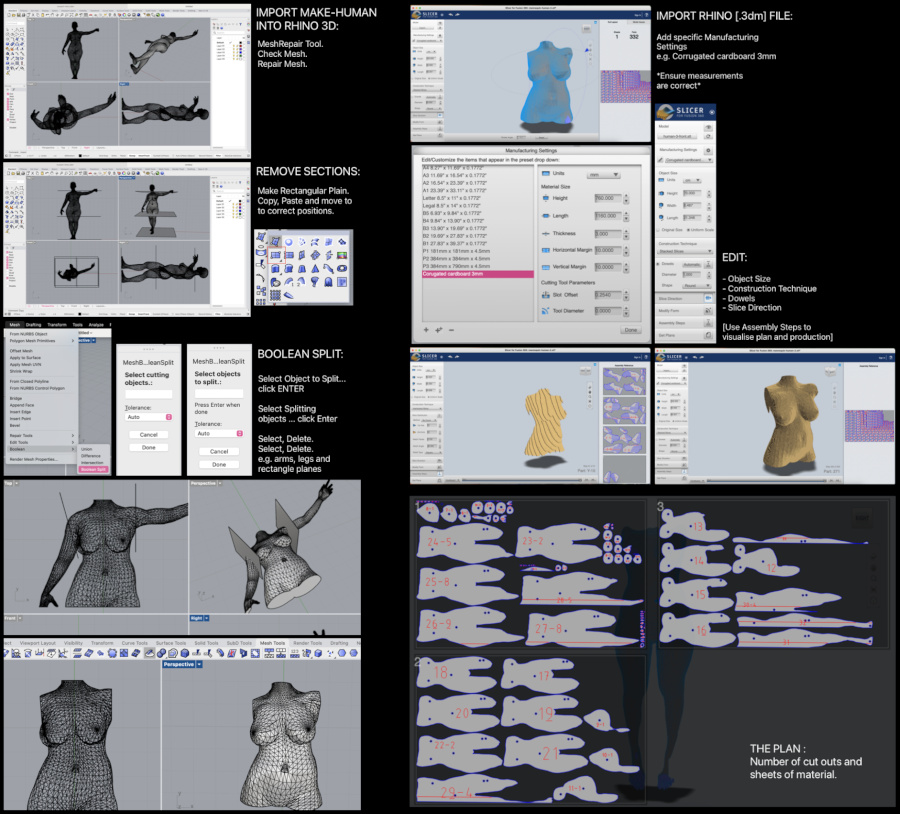Open the Units dropdown in Manufacturing Settings
The width and height of the screenshot is (900, 814).
point(603,174)
